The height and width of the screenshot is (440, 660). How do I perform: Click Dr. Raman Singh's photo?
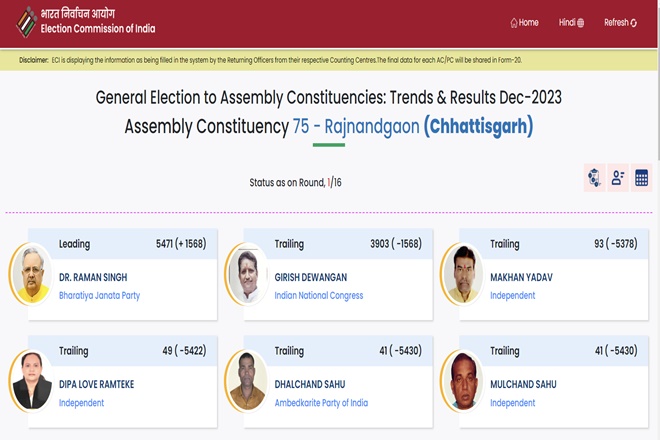tap(31, 274)
